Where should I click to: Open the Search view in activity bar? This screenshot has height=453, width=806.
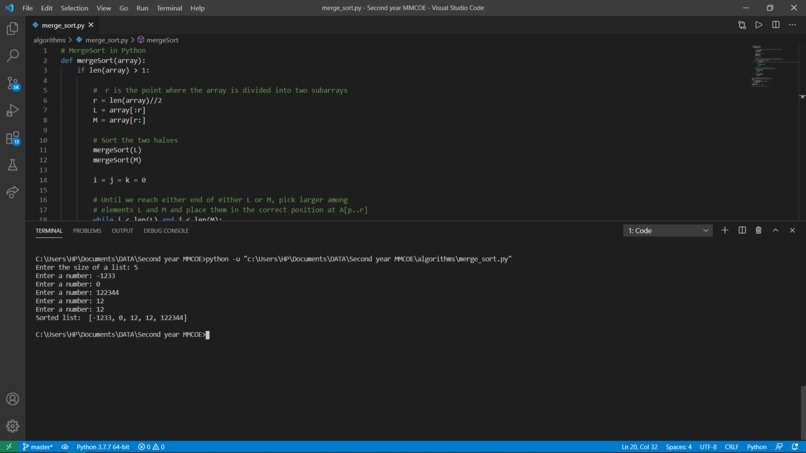pyautogui.click(x=12, y=55)
